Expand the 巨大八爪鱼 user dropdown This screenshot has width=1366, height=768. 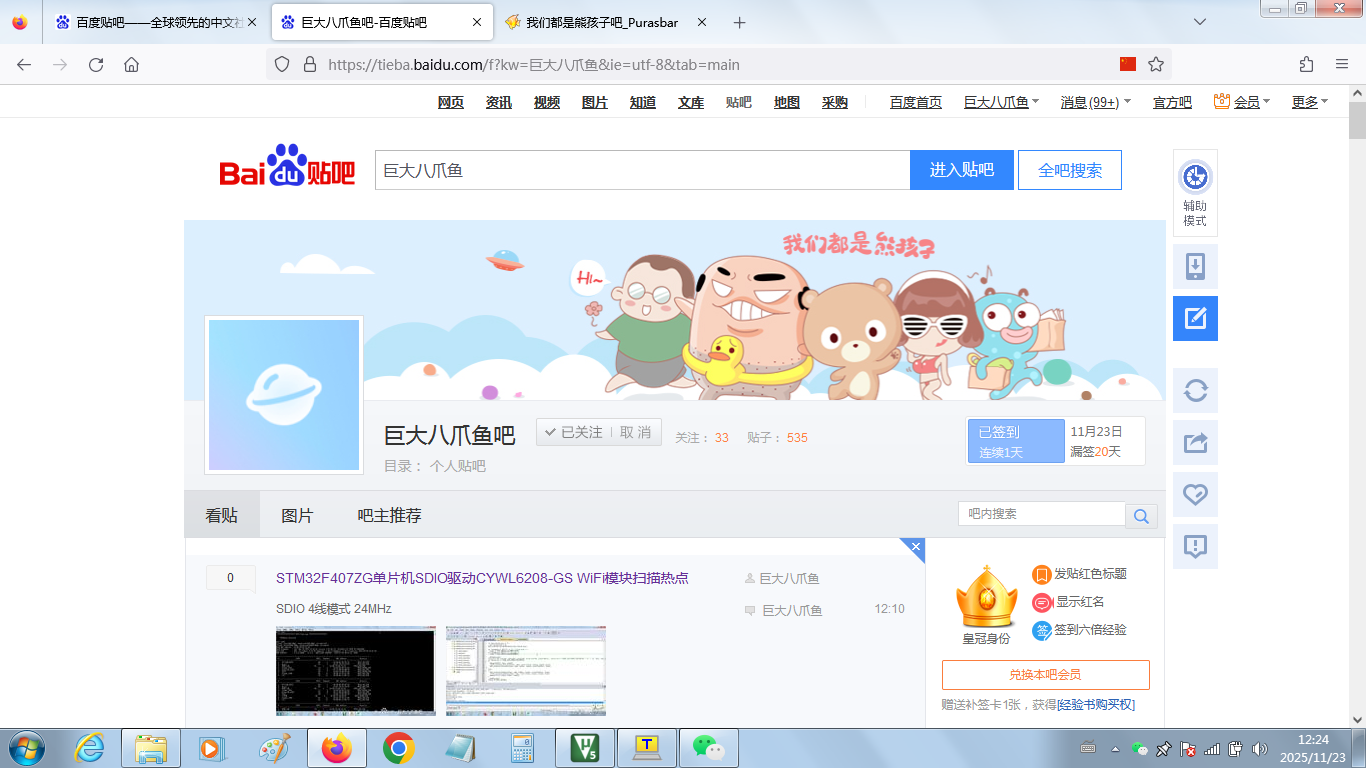[1001, 102]
